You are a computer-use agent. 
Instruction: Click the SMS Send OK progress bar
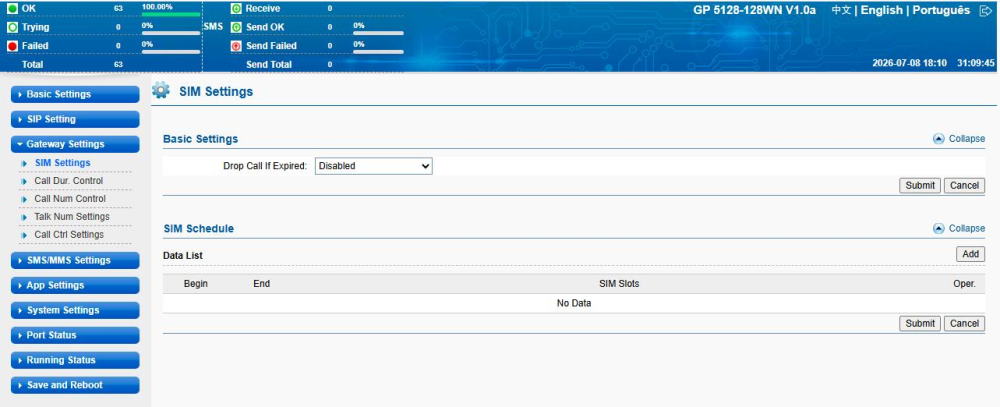click(378, 33)
